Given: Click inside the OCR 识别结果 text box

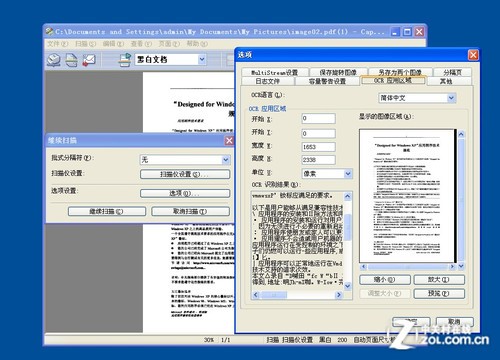Looking at the screenshot, I should click(298, 241).
